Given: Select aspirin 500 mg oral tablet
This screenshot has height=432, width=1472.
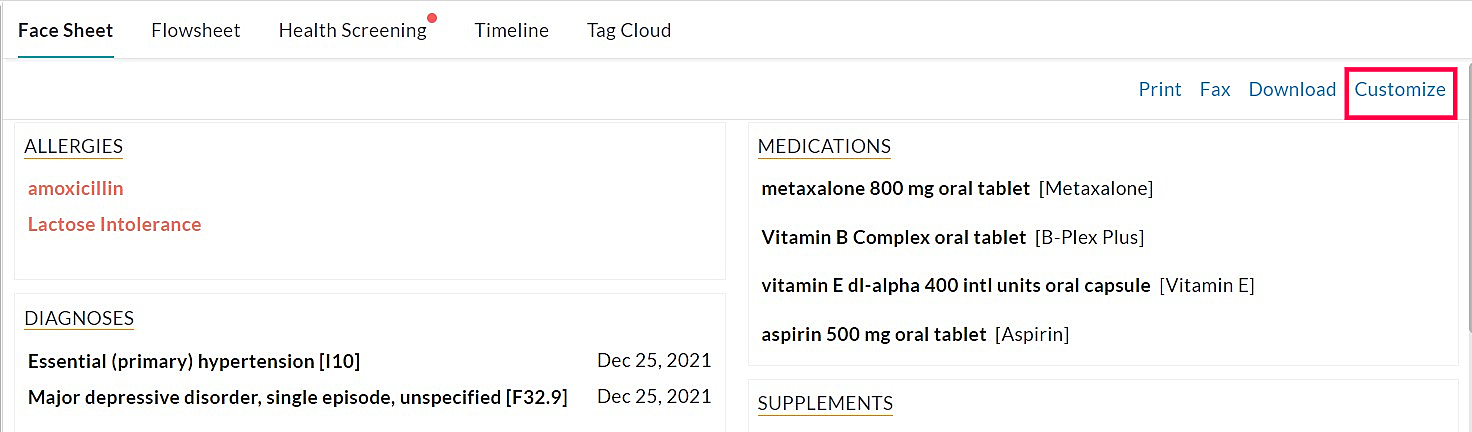Looking at the screenshot, I should tap(873, 334).
